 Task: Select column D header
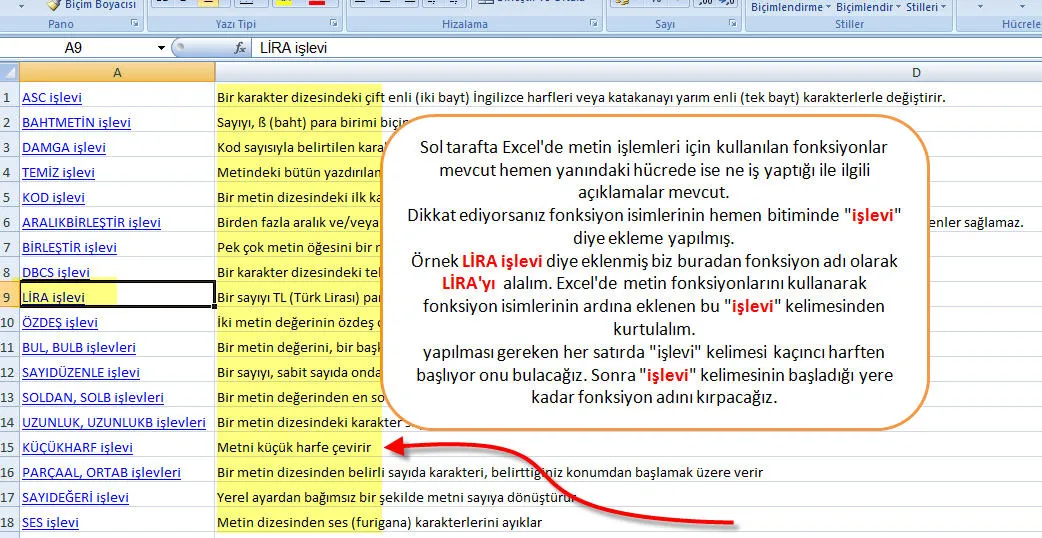(x=915, y=72)
